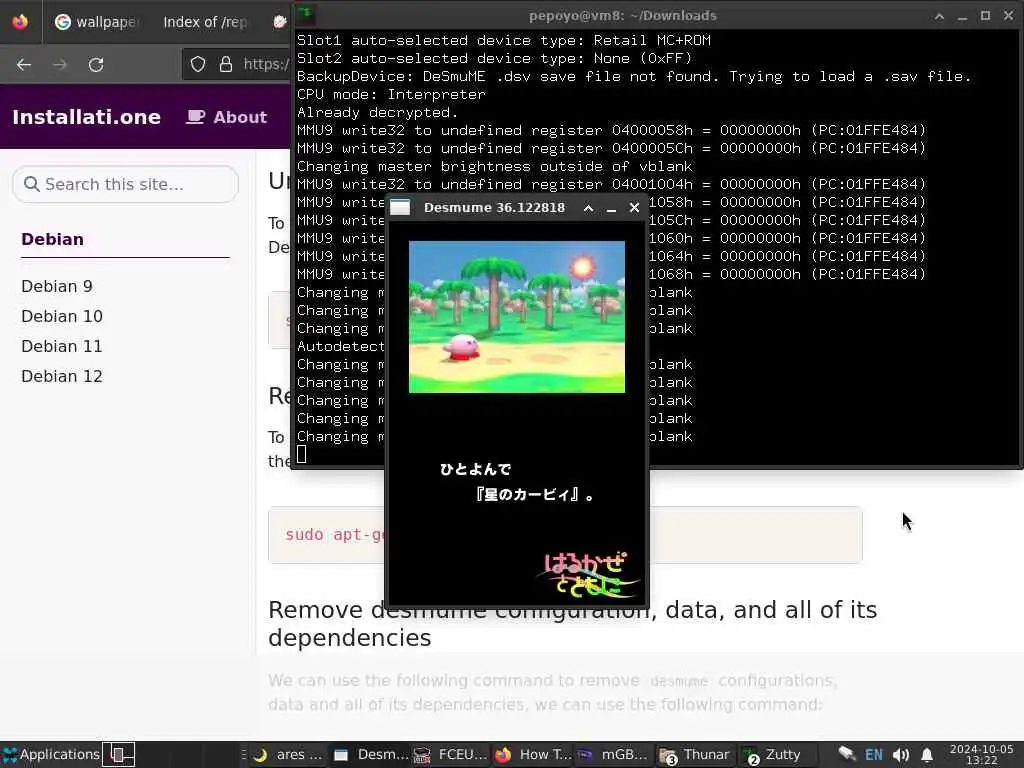Image resolution: width=1024 pixels, height=768 pixels.
Task: Switch to the How T... Firefox taskbar item
Action: point(533,755)
